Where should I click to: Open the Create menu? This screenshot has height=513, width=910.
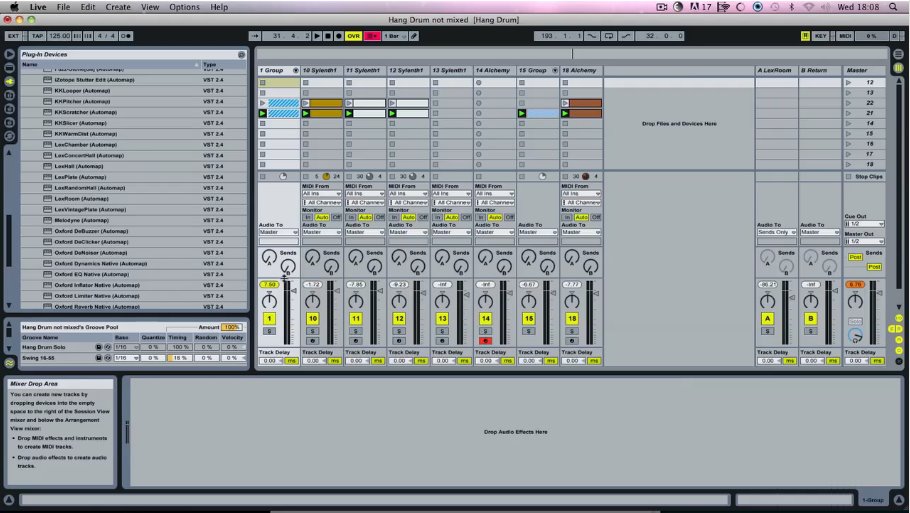pyautogui.click(x=118, y=7)
